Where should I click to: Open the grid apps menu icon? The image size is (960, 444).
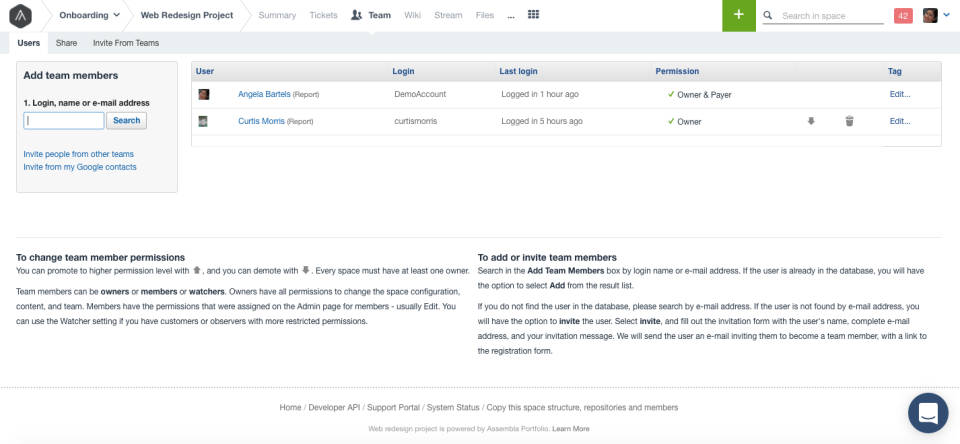(x=533, y=15)
